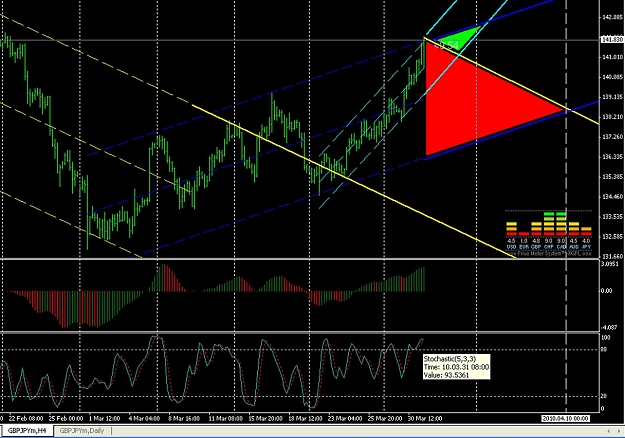Click the 18 Mar 12:00 time label
This screenshot has width=625, height=438.
(305, 418)
